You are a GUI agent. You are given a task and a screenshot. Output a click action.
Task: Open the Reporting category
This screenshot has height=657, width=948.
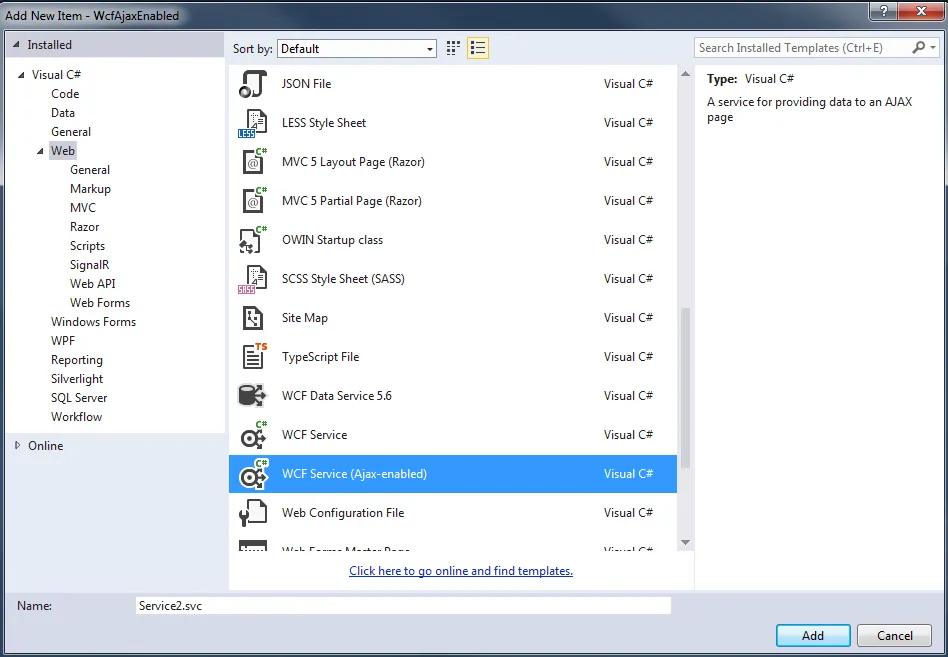pos(77,360)
